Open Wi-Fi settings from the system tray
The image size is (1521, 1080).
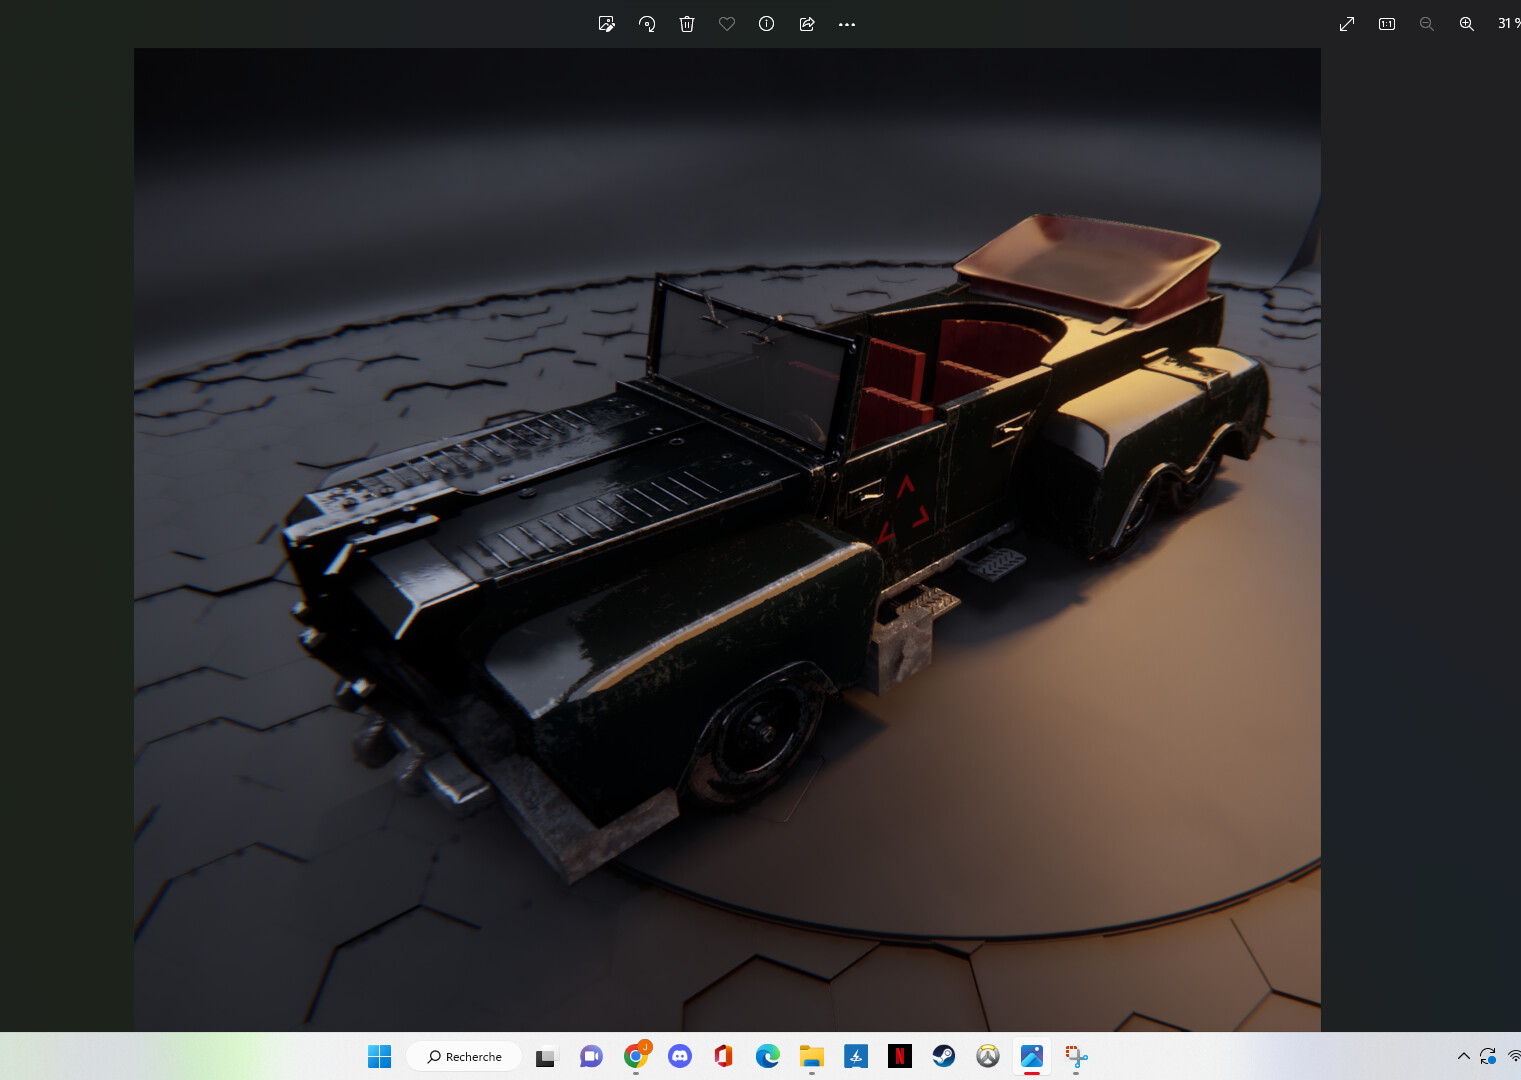1512,1055
